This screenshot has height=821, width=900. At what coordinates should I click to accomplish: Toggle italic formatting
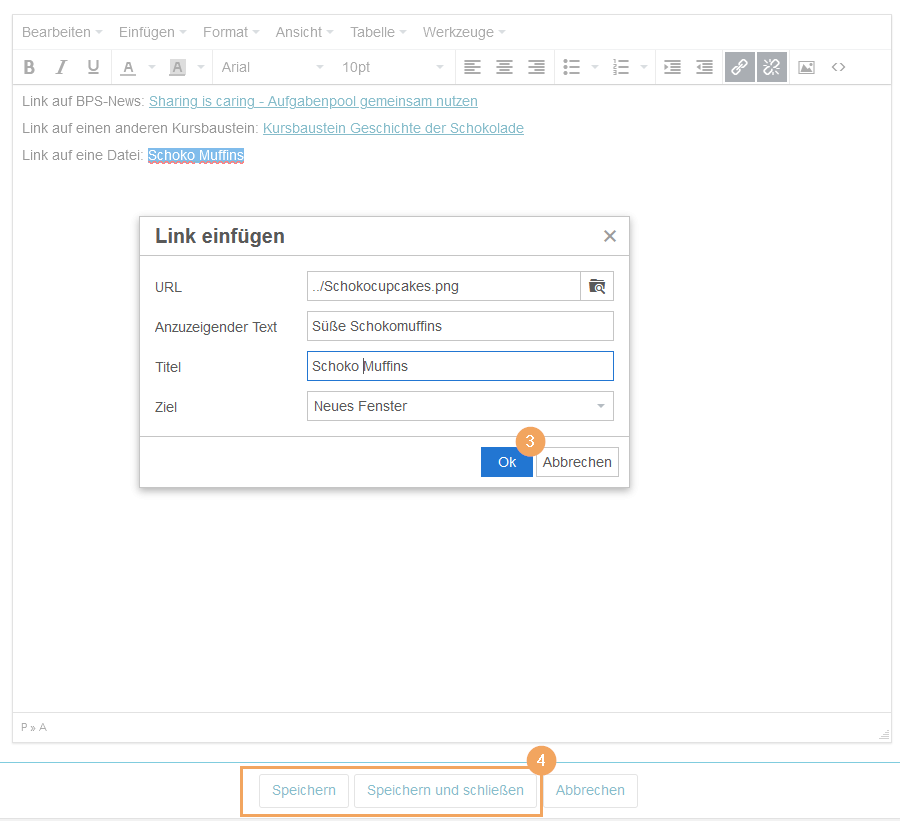click(x=61, y=67)
